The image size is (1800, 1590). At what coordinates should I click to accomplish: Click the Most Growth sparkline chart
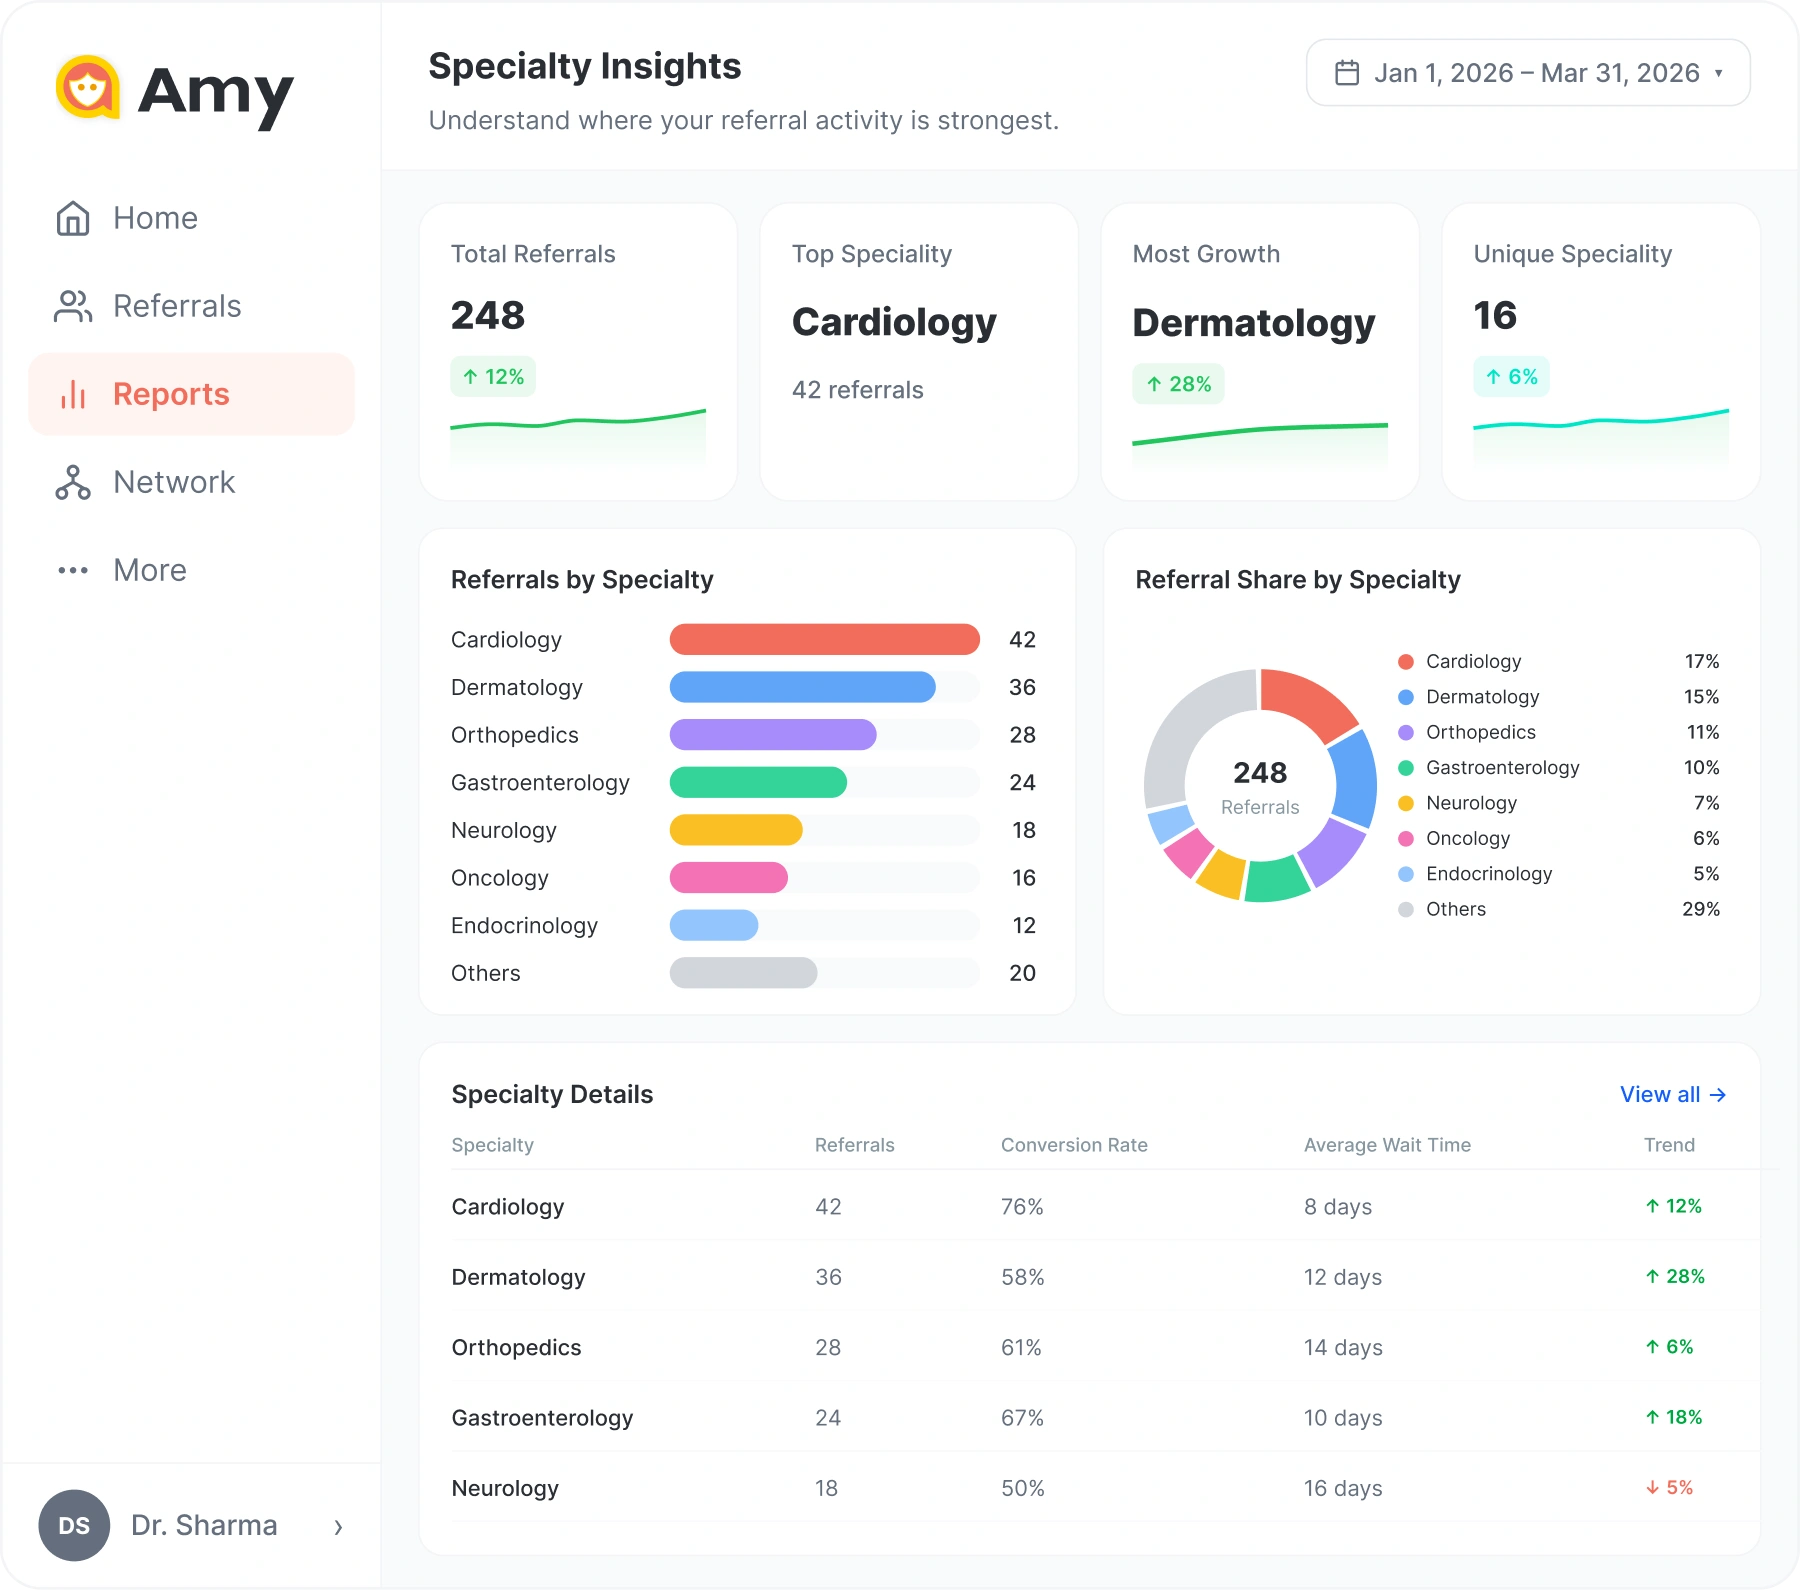point(1260,444)
